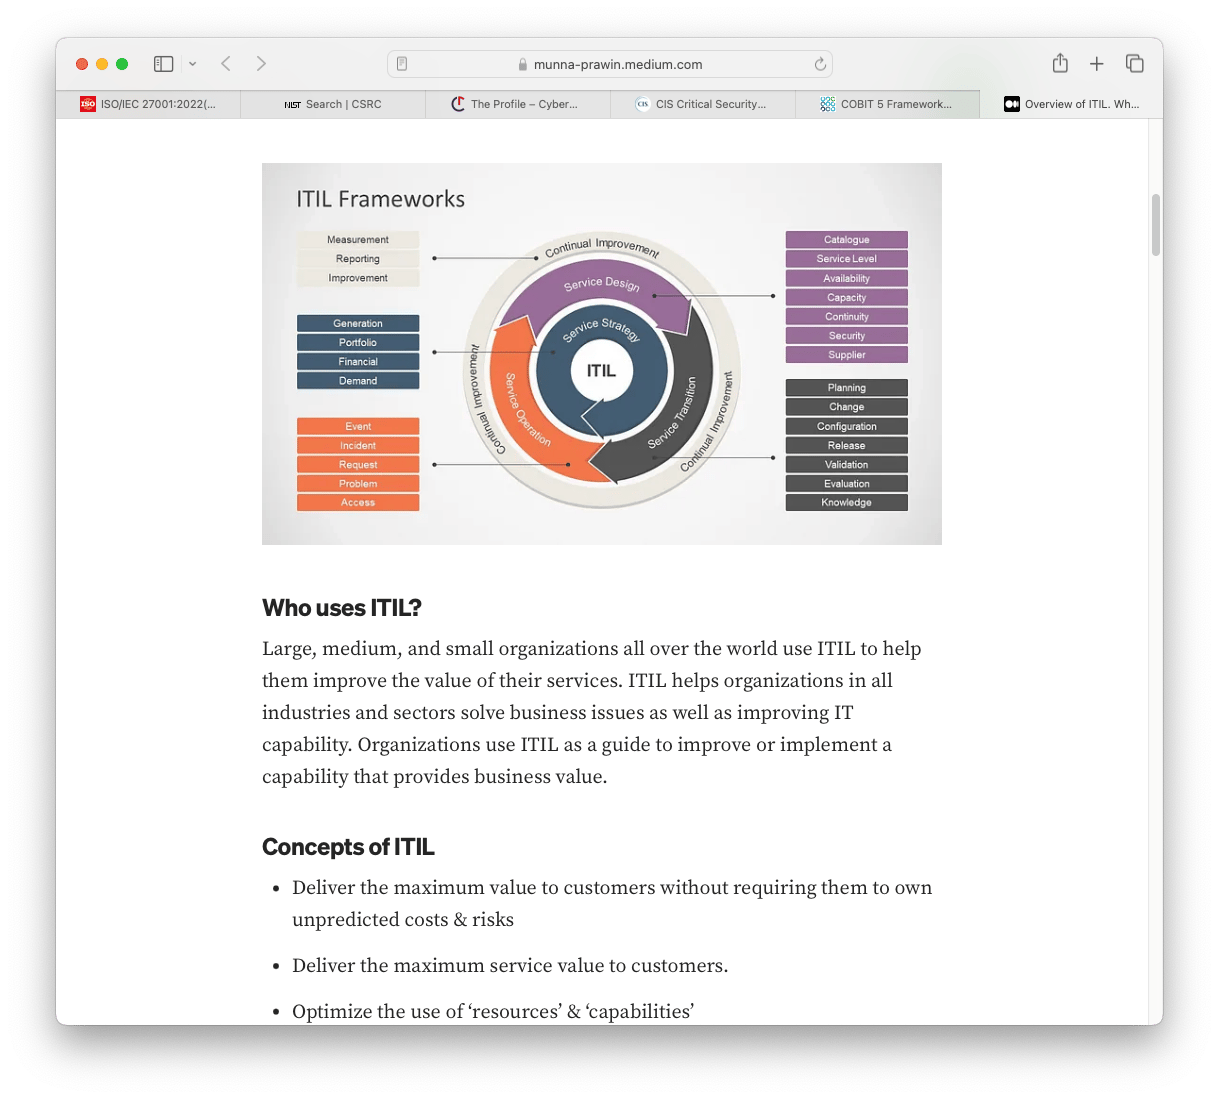Click the 'Concepts of ITIL' heading
The image size is (1219, 1099).
[348, 847]
